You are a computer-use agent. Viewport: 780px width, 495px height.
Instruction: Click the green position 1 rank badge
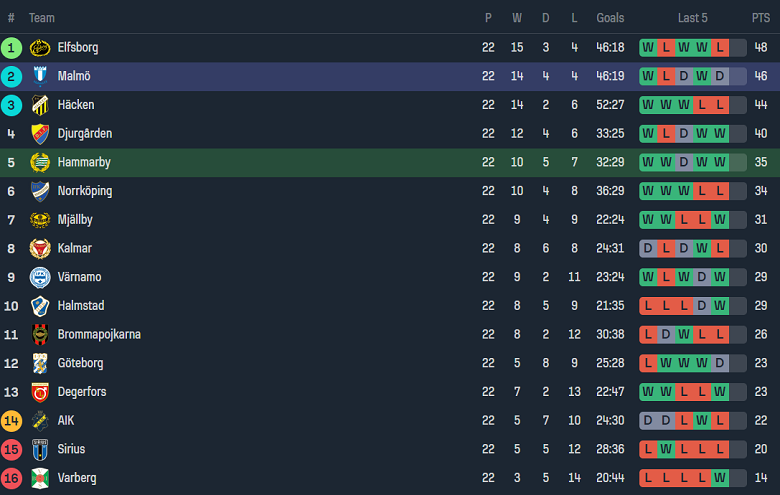point(11,48)
